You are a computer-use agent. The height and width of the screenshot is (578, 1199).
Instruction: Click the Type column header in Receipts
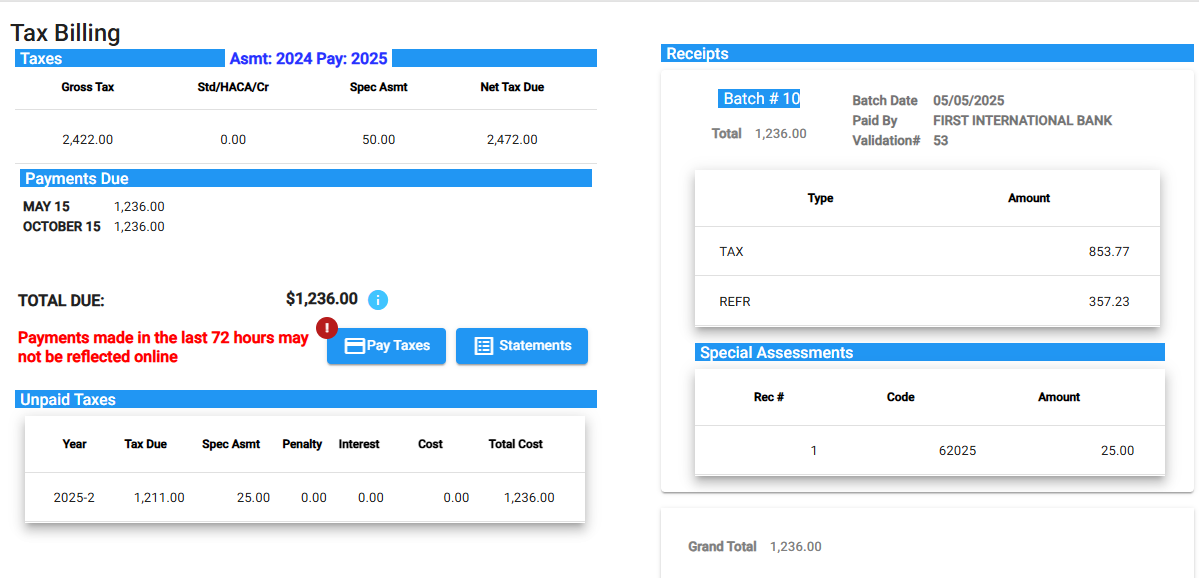click(x=820, y=198)
